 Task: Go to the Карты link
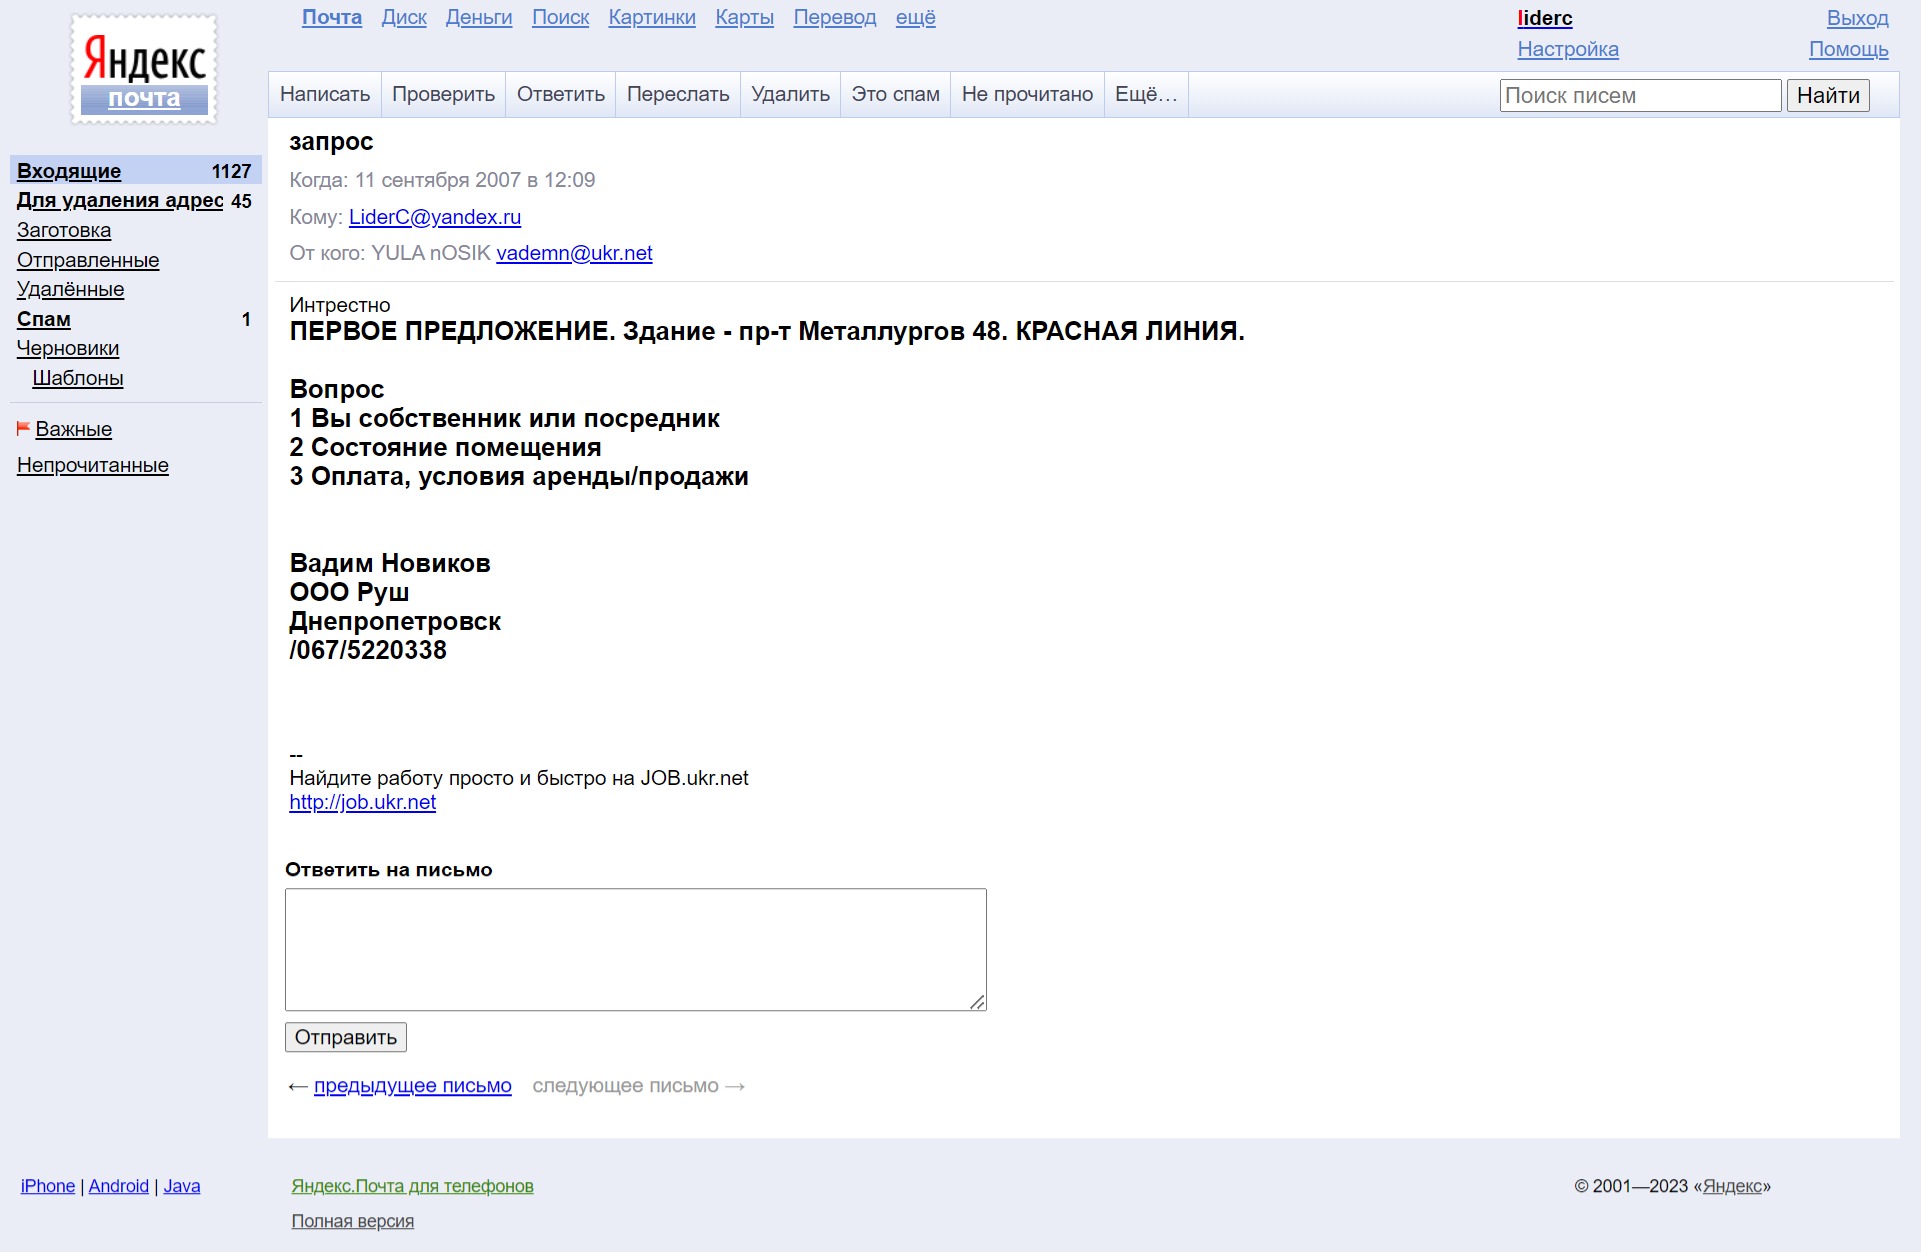coord(745,17)
